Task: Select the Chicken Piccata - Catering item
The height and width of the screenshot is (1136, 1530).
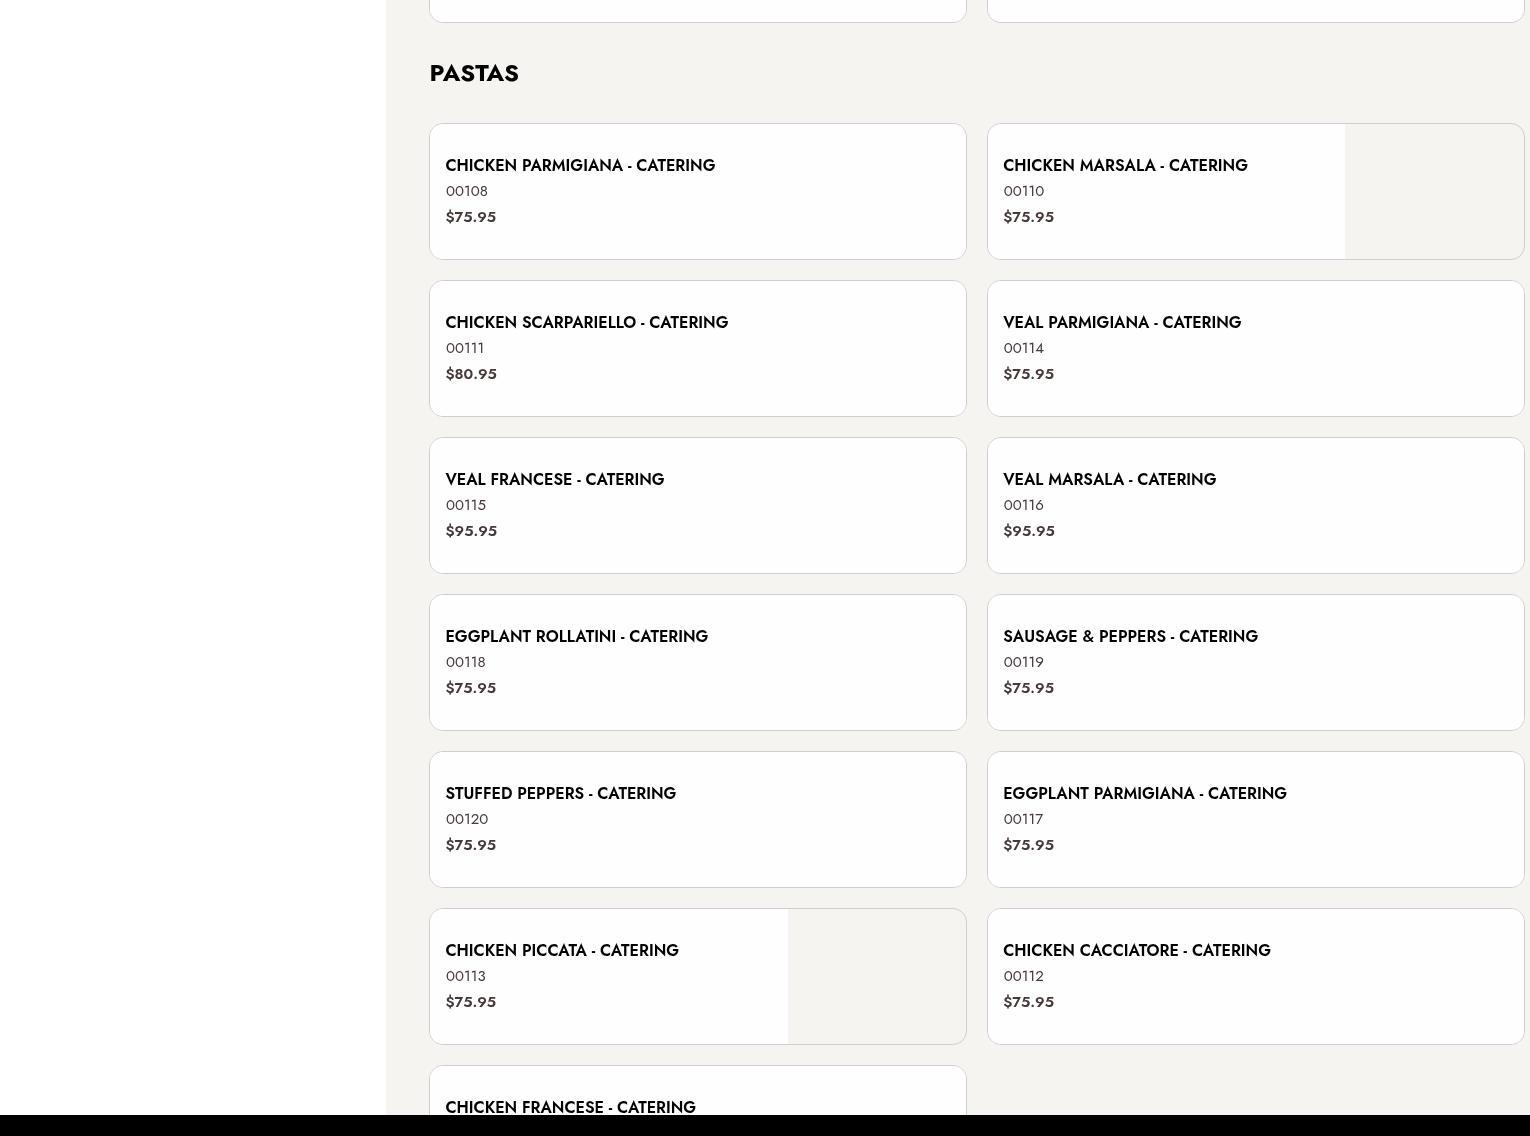Action: click(x=698, y=976)
